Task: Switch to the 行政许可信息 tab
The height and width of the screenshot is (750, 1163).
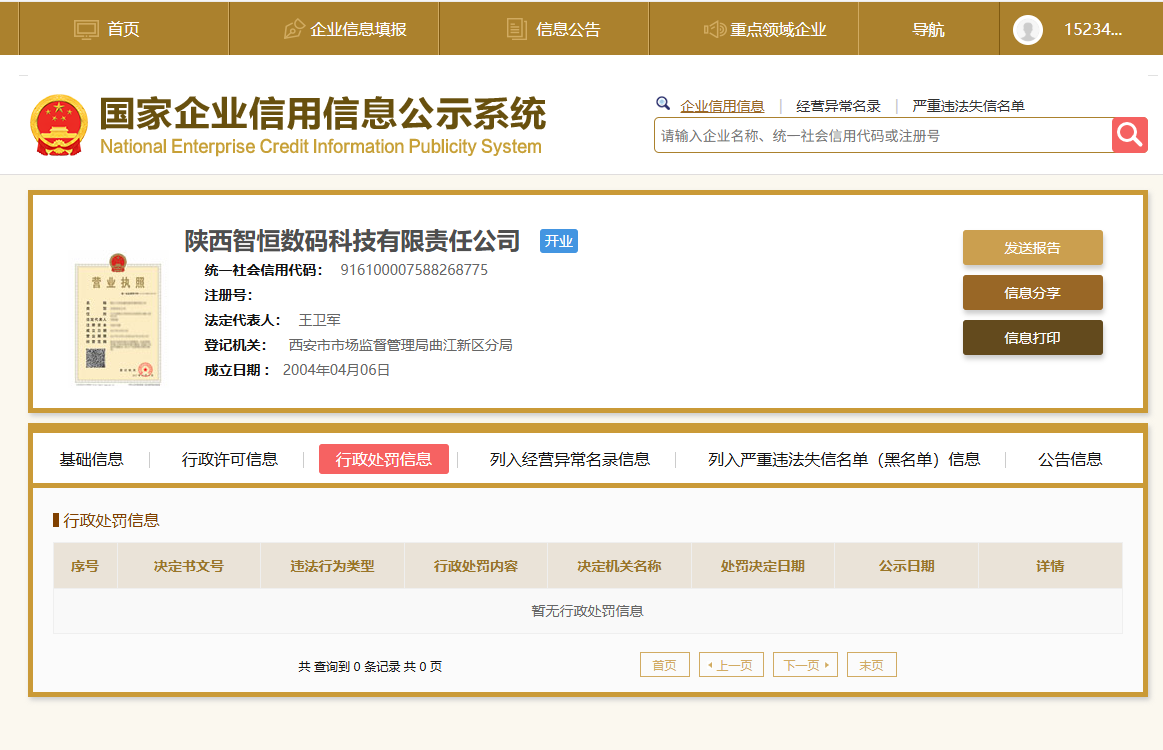Action: [x=230, y=459]
